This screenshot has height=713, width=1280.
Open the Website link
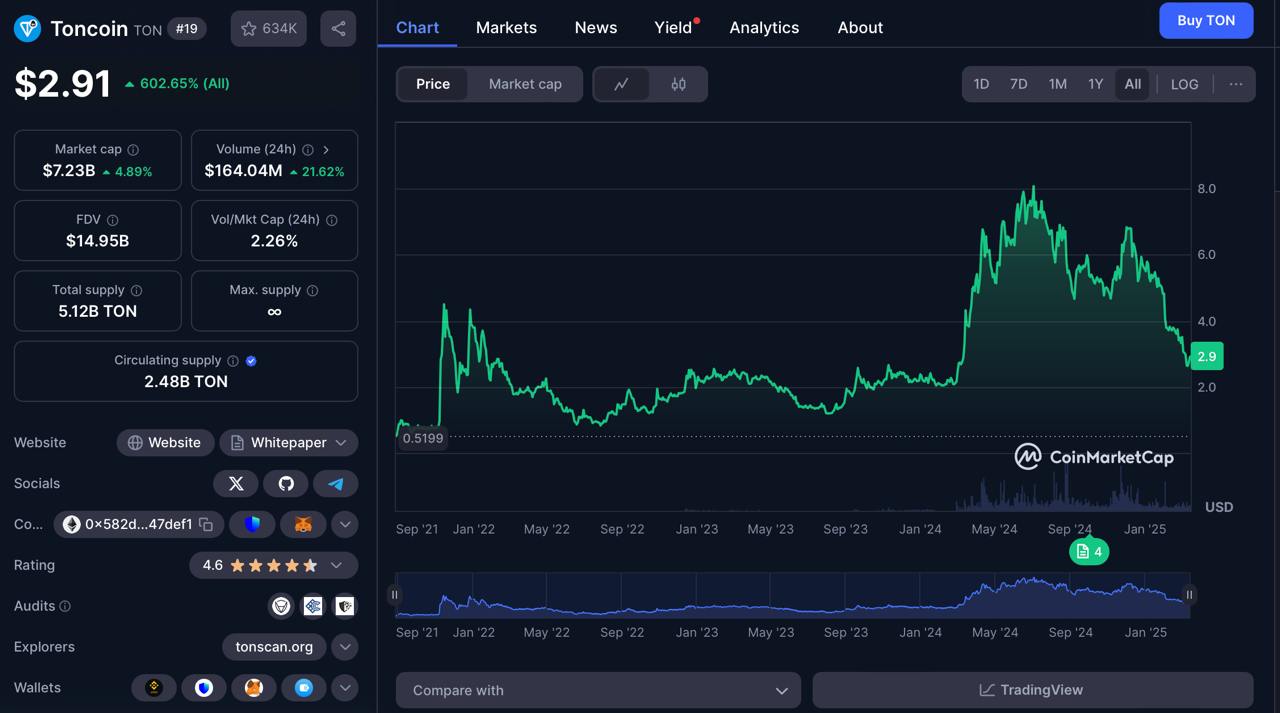pos(164,443)
